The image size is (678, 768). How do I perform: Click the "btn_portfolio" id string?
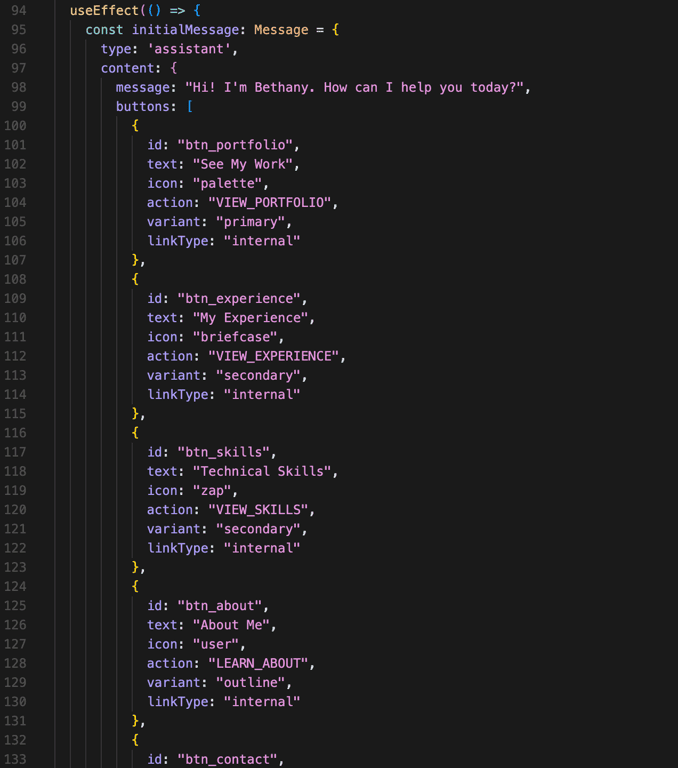point(235,145)
